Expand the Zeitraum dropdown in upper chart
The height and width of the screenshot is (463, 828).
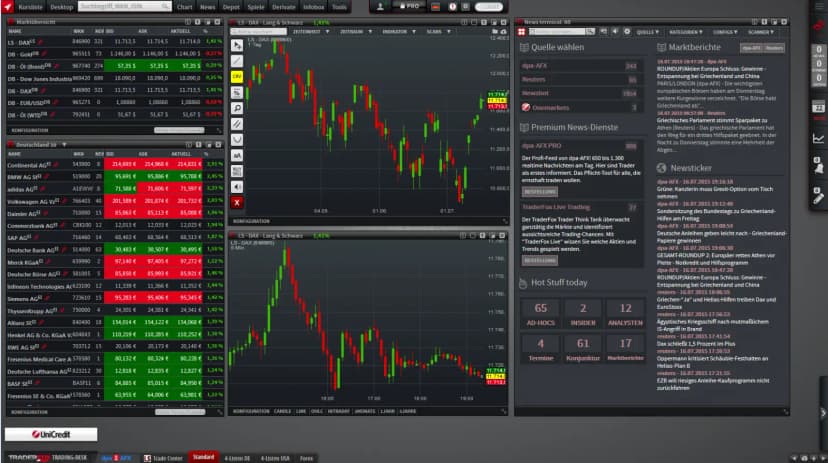pyautogui.click(x=356, y=32)
